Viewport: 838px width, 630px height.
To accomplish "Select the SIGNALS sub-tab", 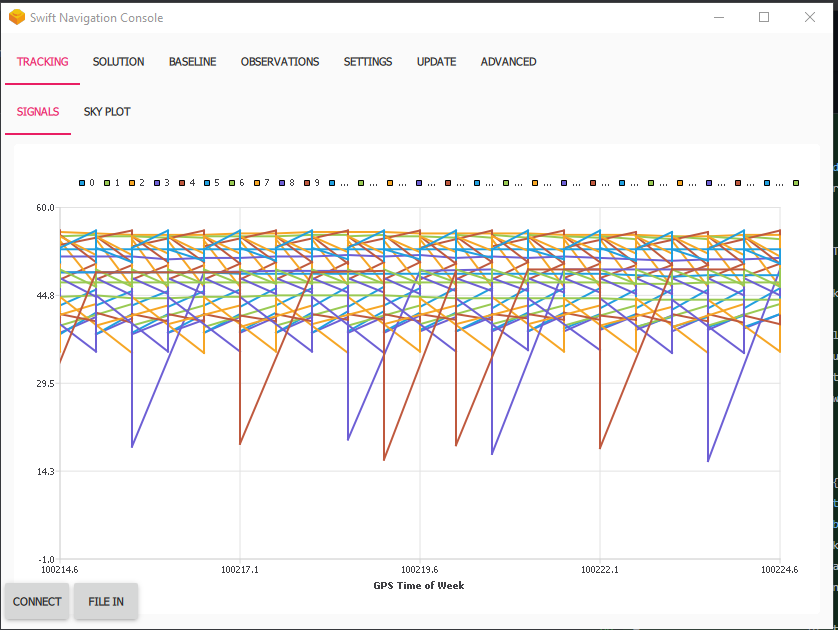I will [38, 112].
